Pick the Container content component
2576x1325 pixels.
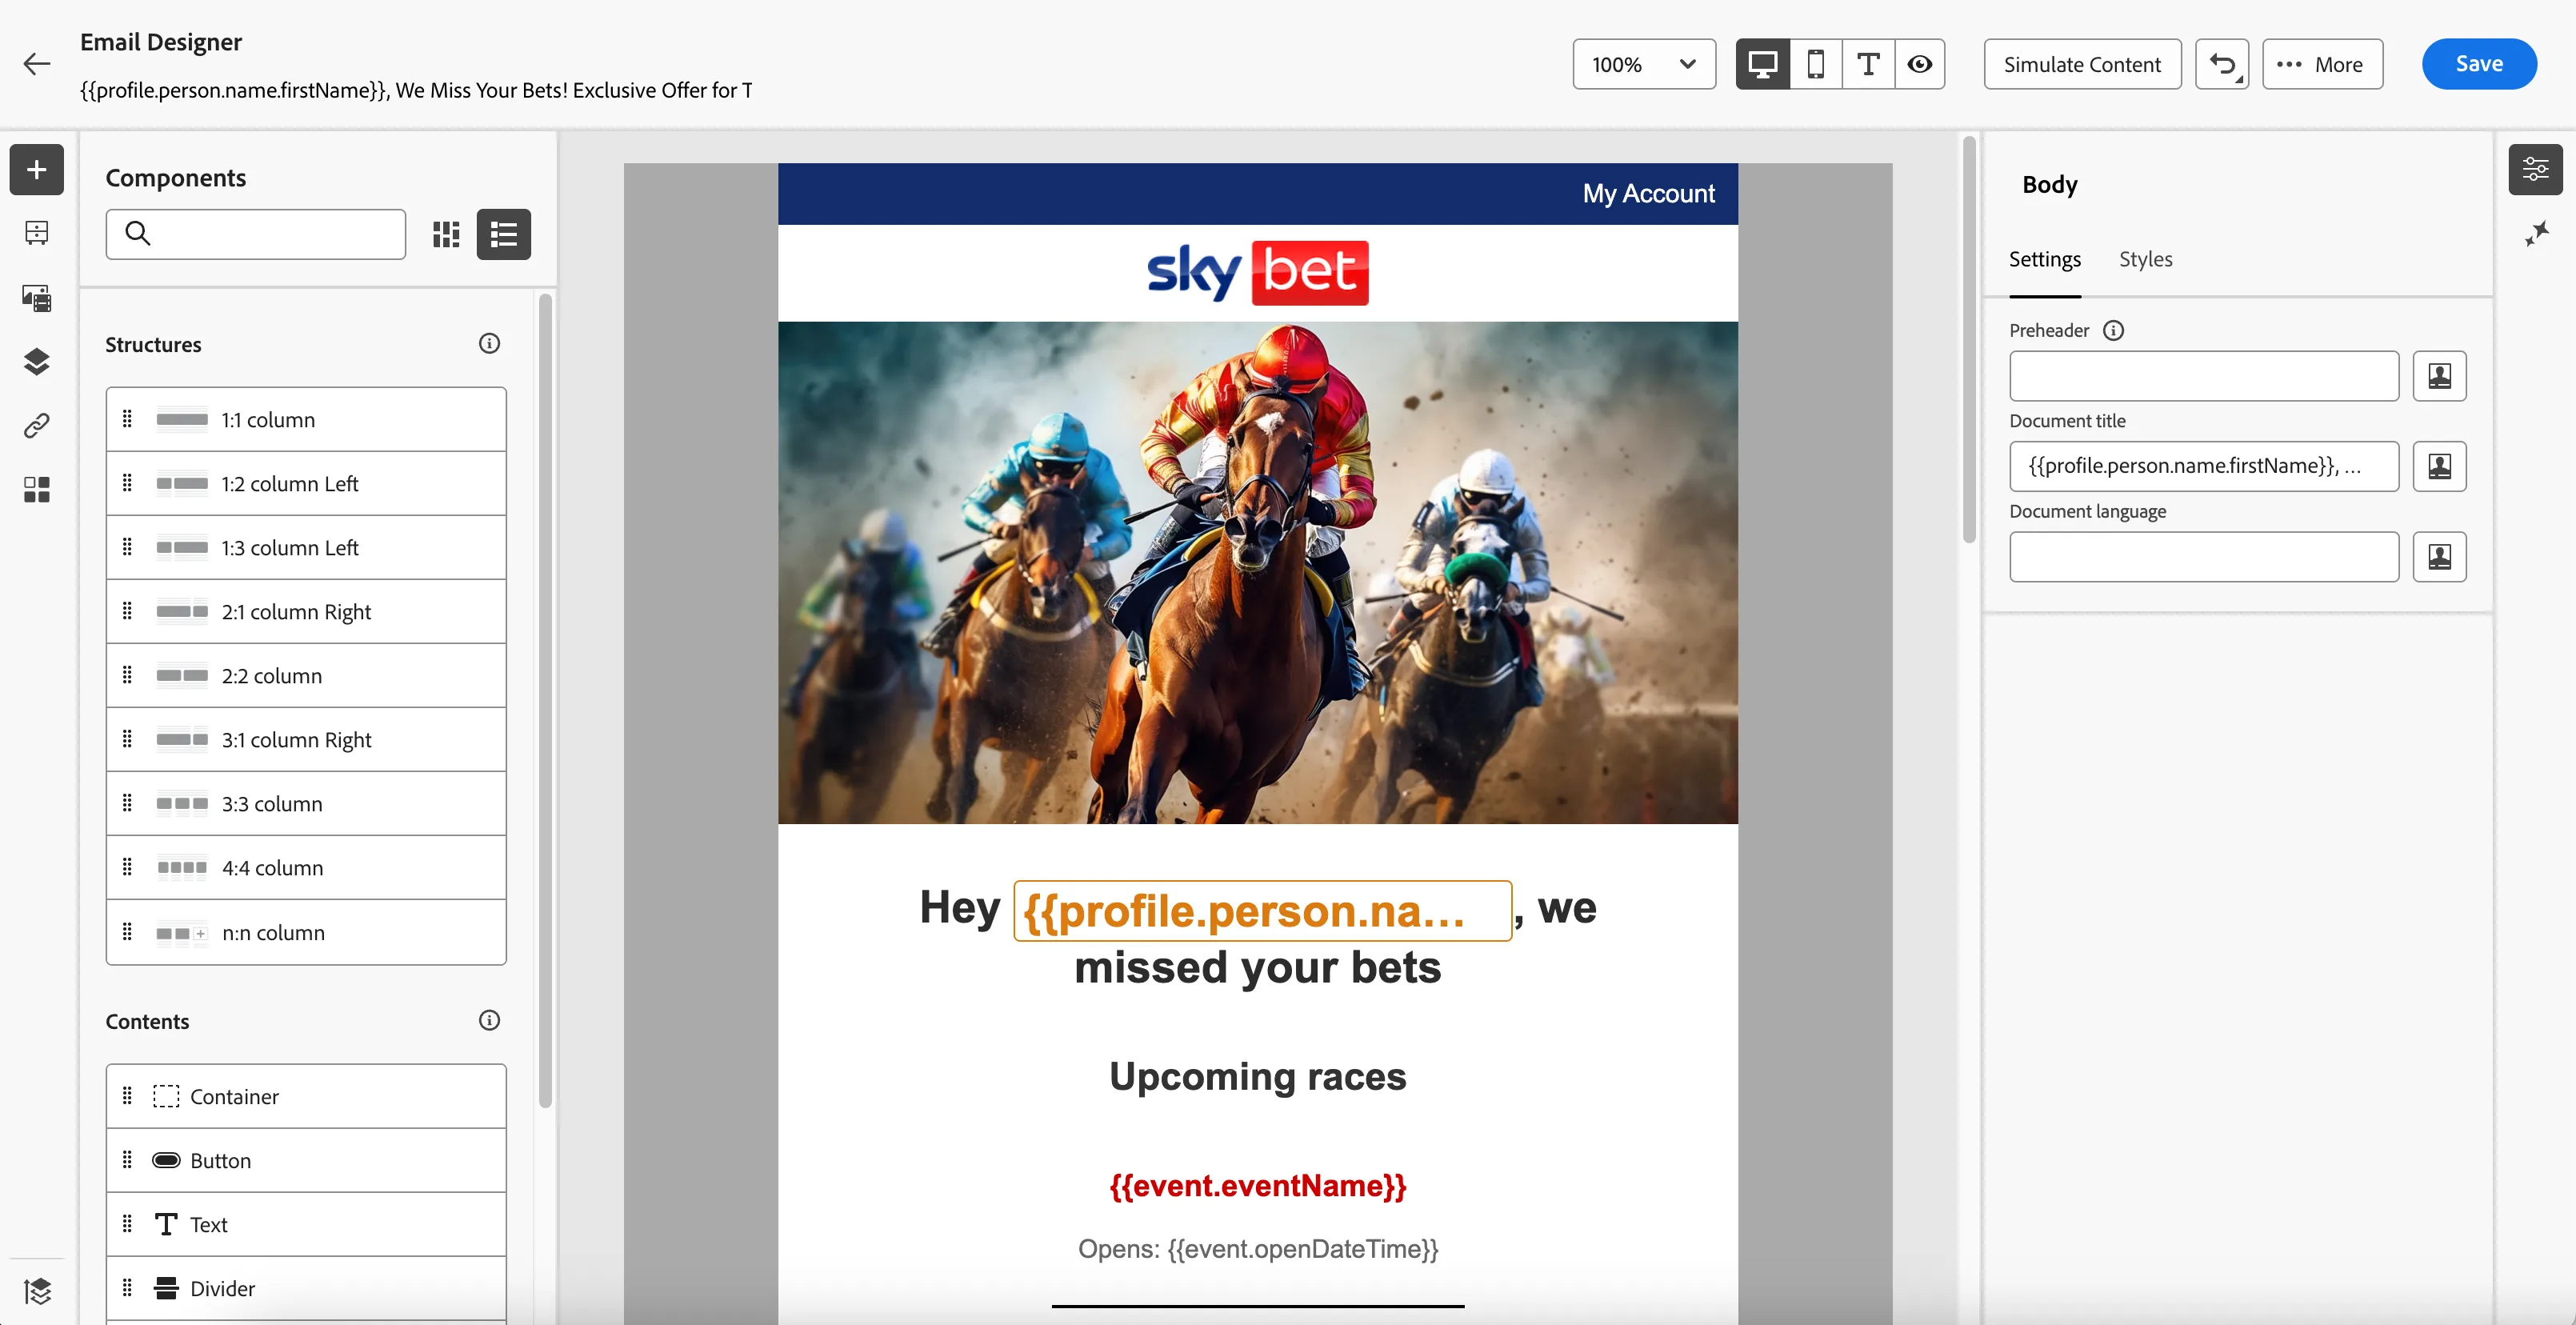coord(306,1097)
